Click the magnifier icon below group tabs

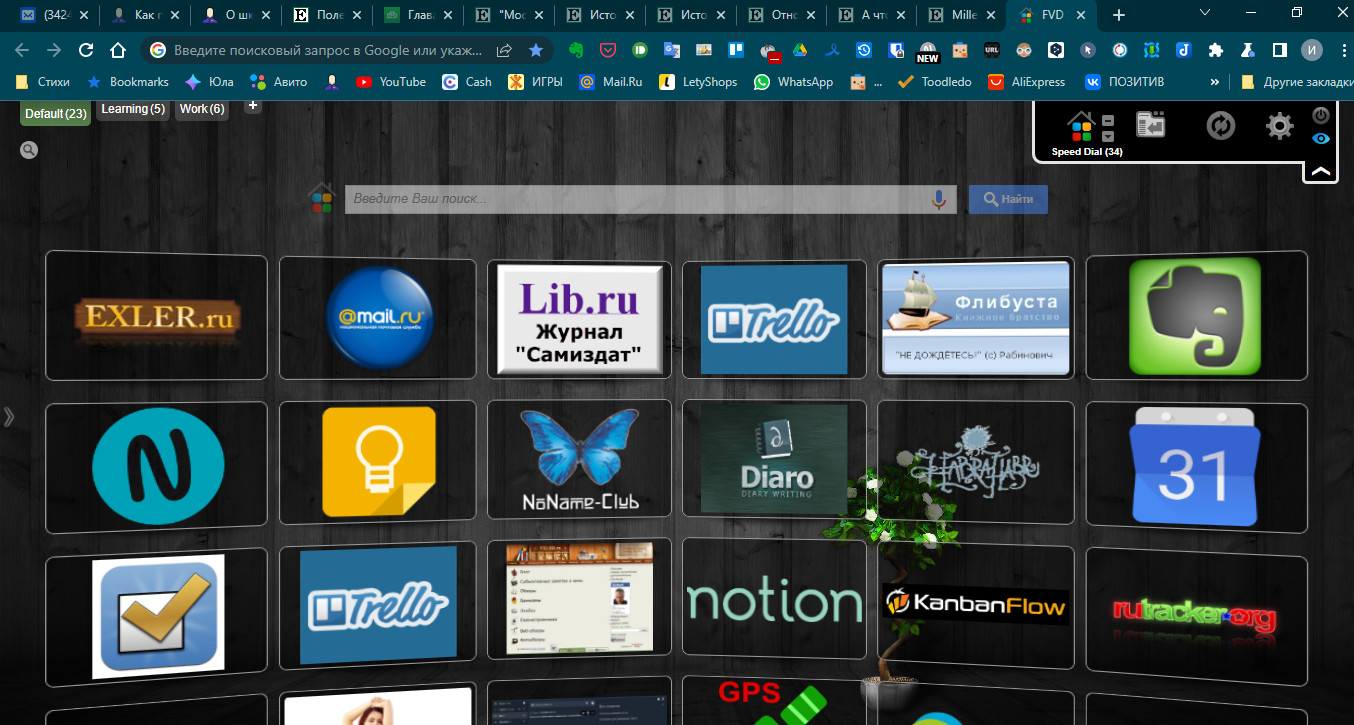coord(29,150)
